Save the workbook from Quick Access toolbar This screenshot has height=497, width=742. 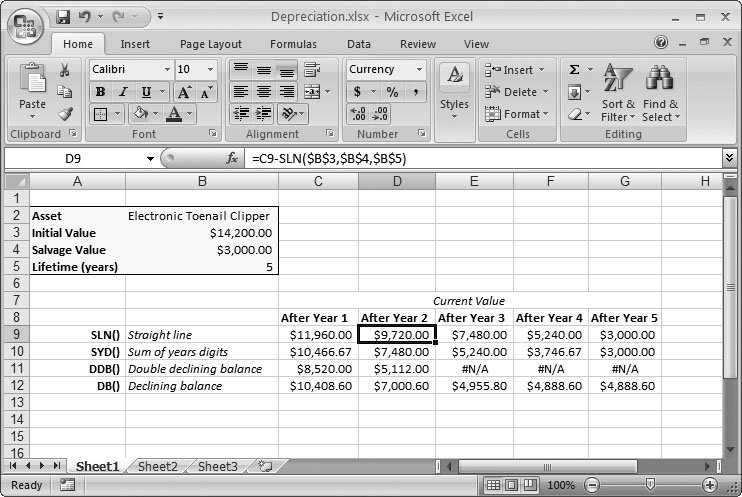point(63,17)
